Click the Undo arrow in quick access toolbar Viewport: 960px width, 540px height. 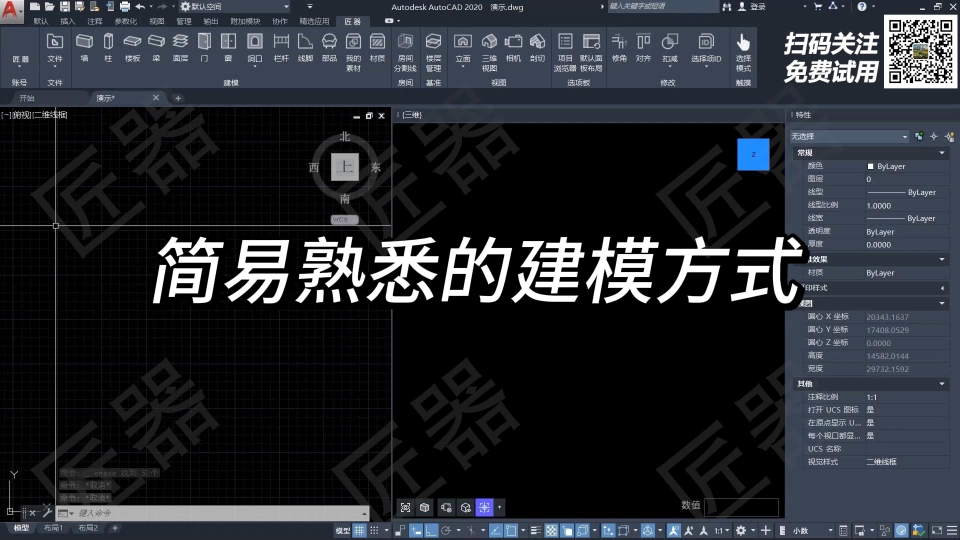tap(140, 7)
